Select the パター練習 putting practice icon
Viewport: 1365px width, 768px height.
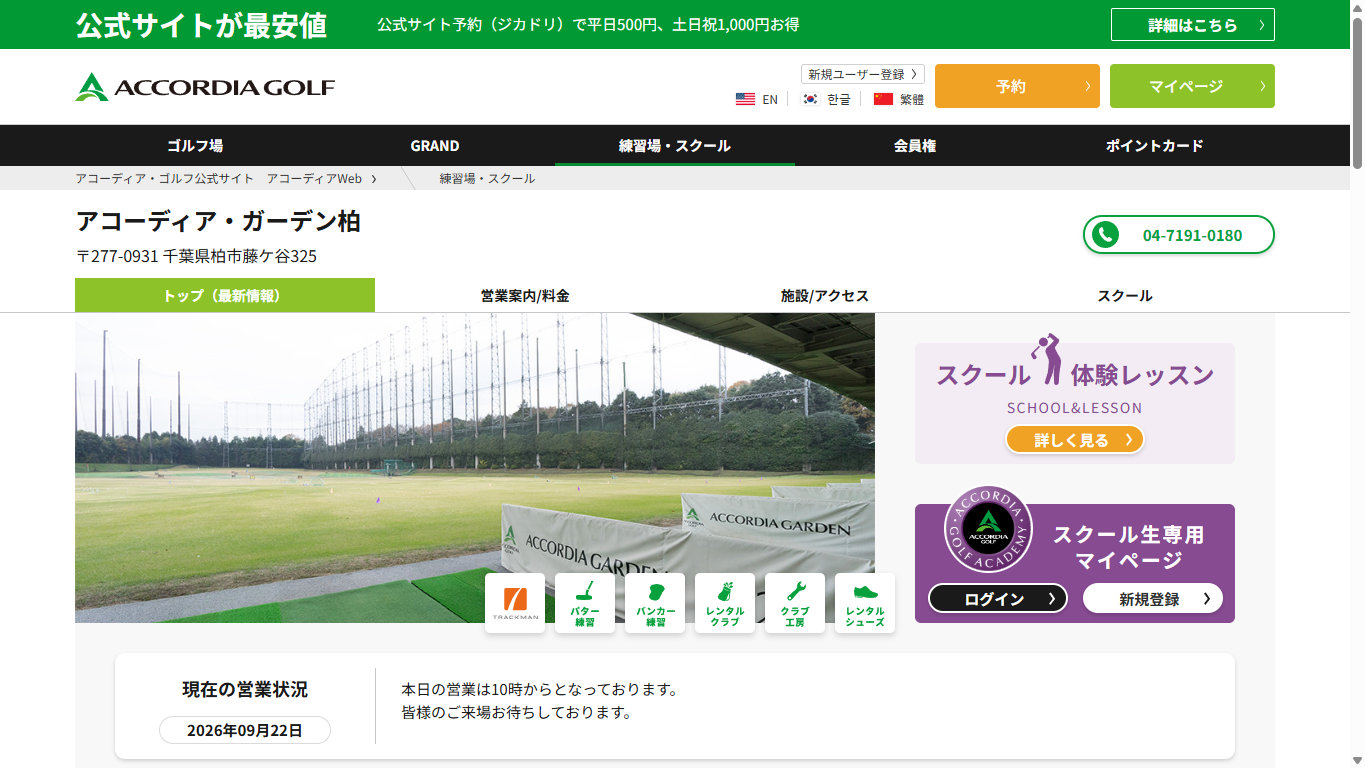pos(585,603)
